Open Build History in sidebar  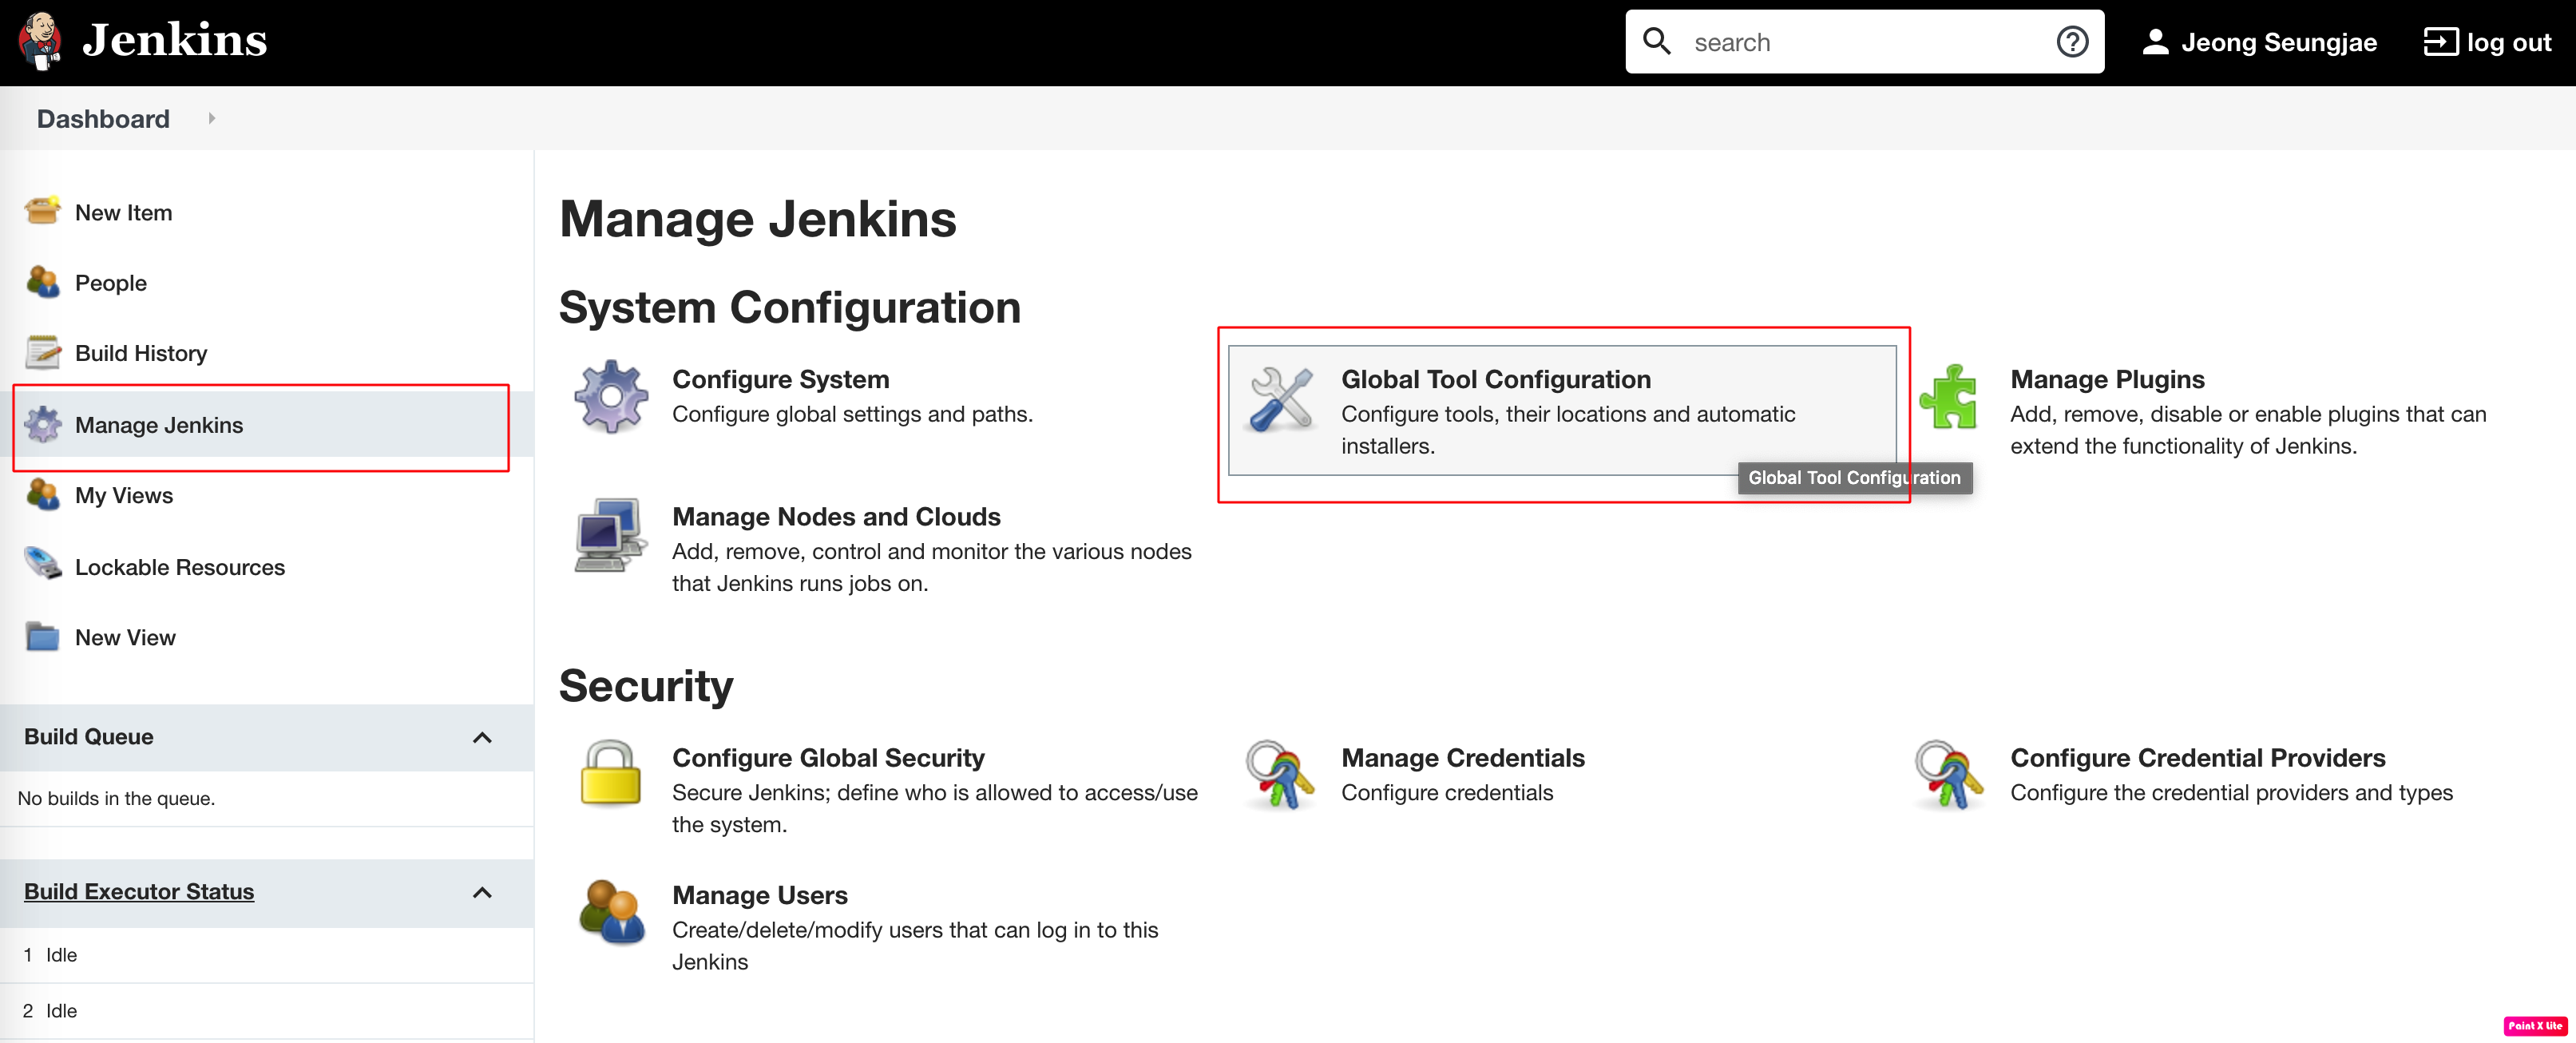click(140, 351)
